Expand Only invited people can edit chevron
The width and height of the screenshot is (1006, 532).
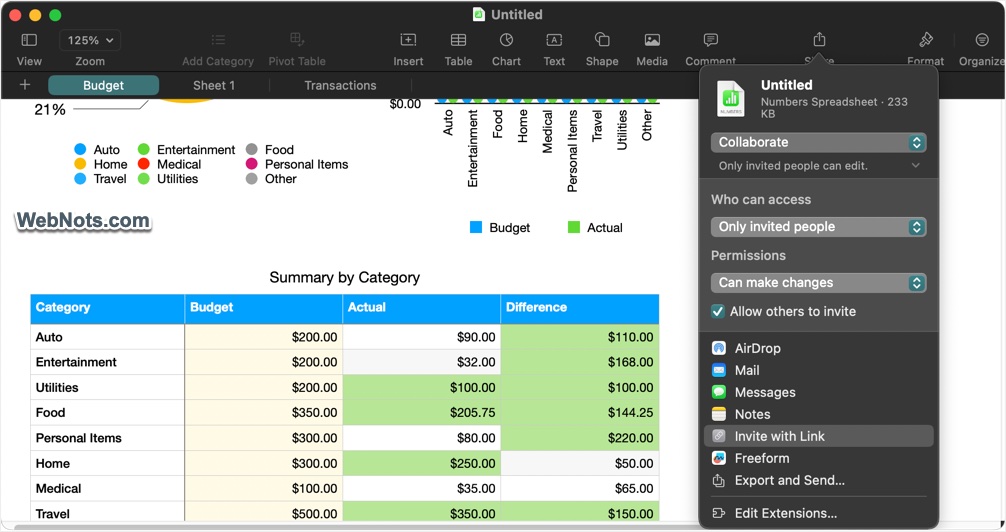click(x=916, y=166)
